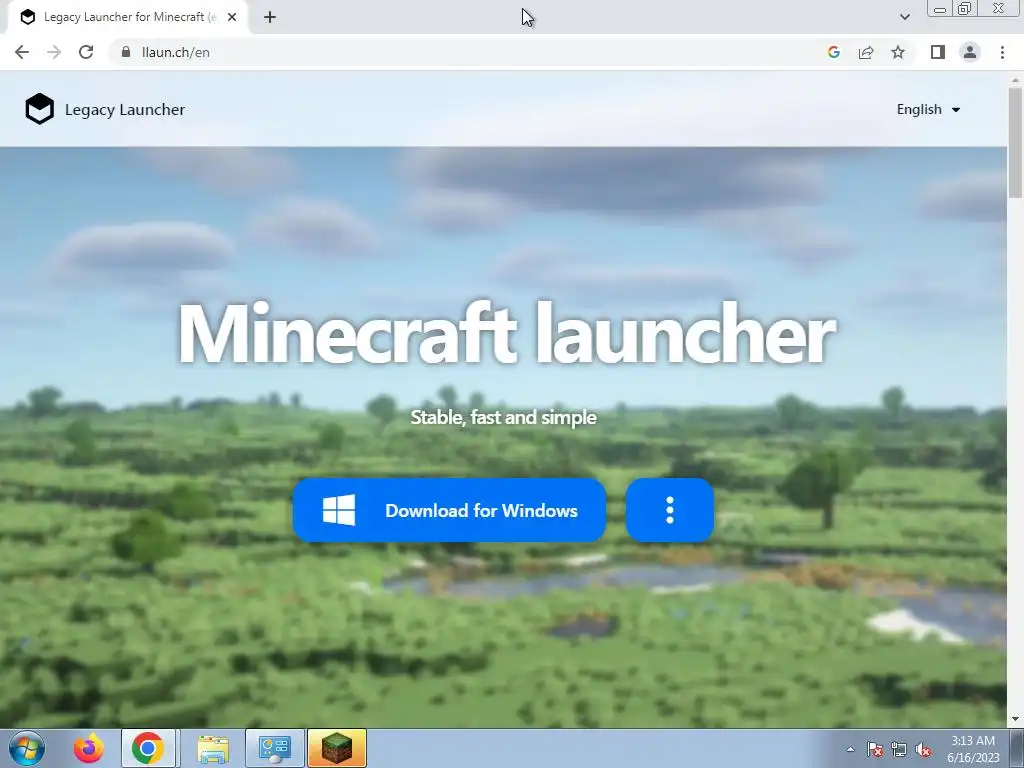Click the network status tray icon
The width and height of the screenshot is (1024, 768).
pos(899,749)
